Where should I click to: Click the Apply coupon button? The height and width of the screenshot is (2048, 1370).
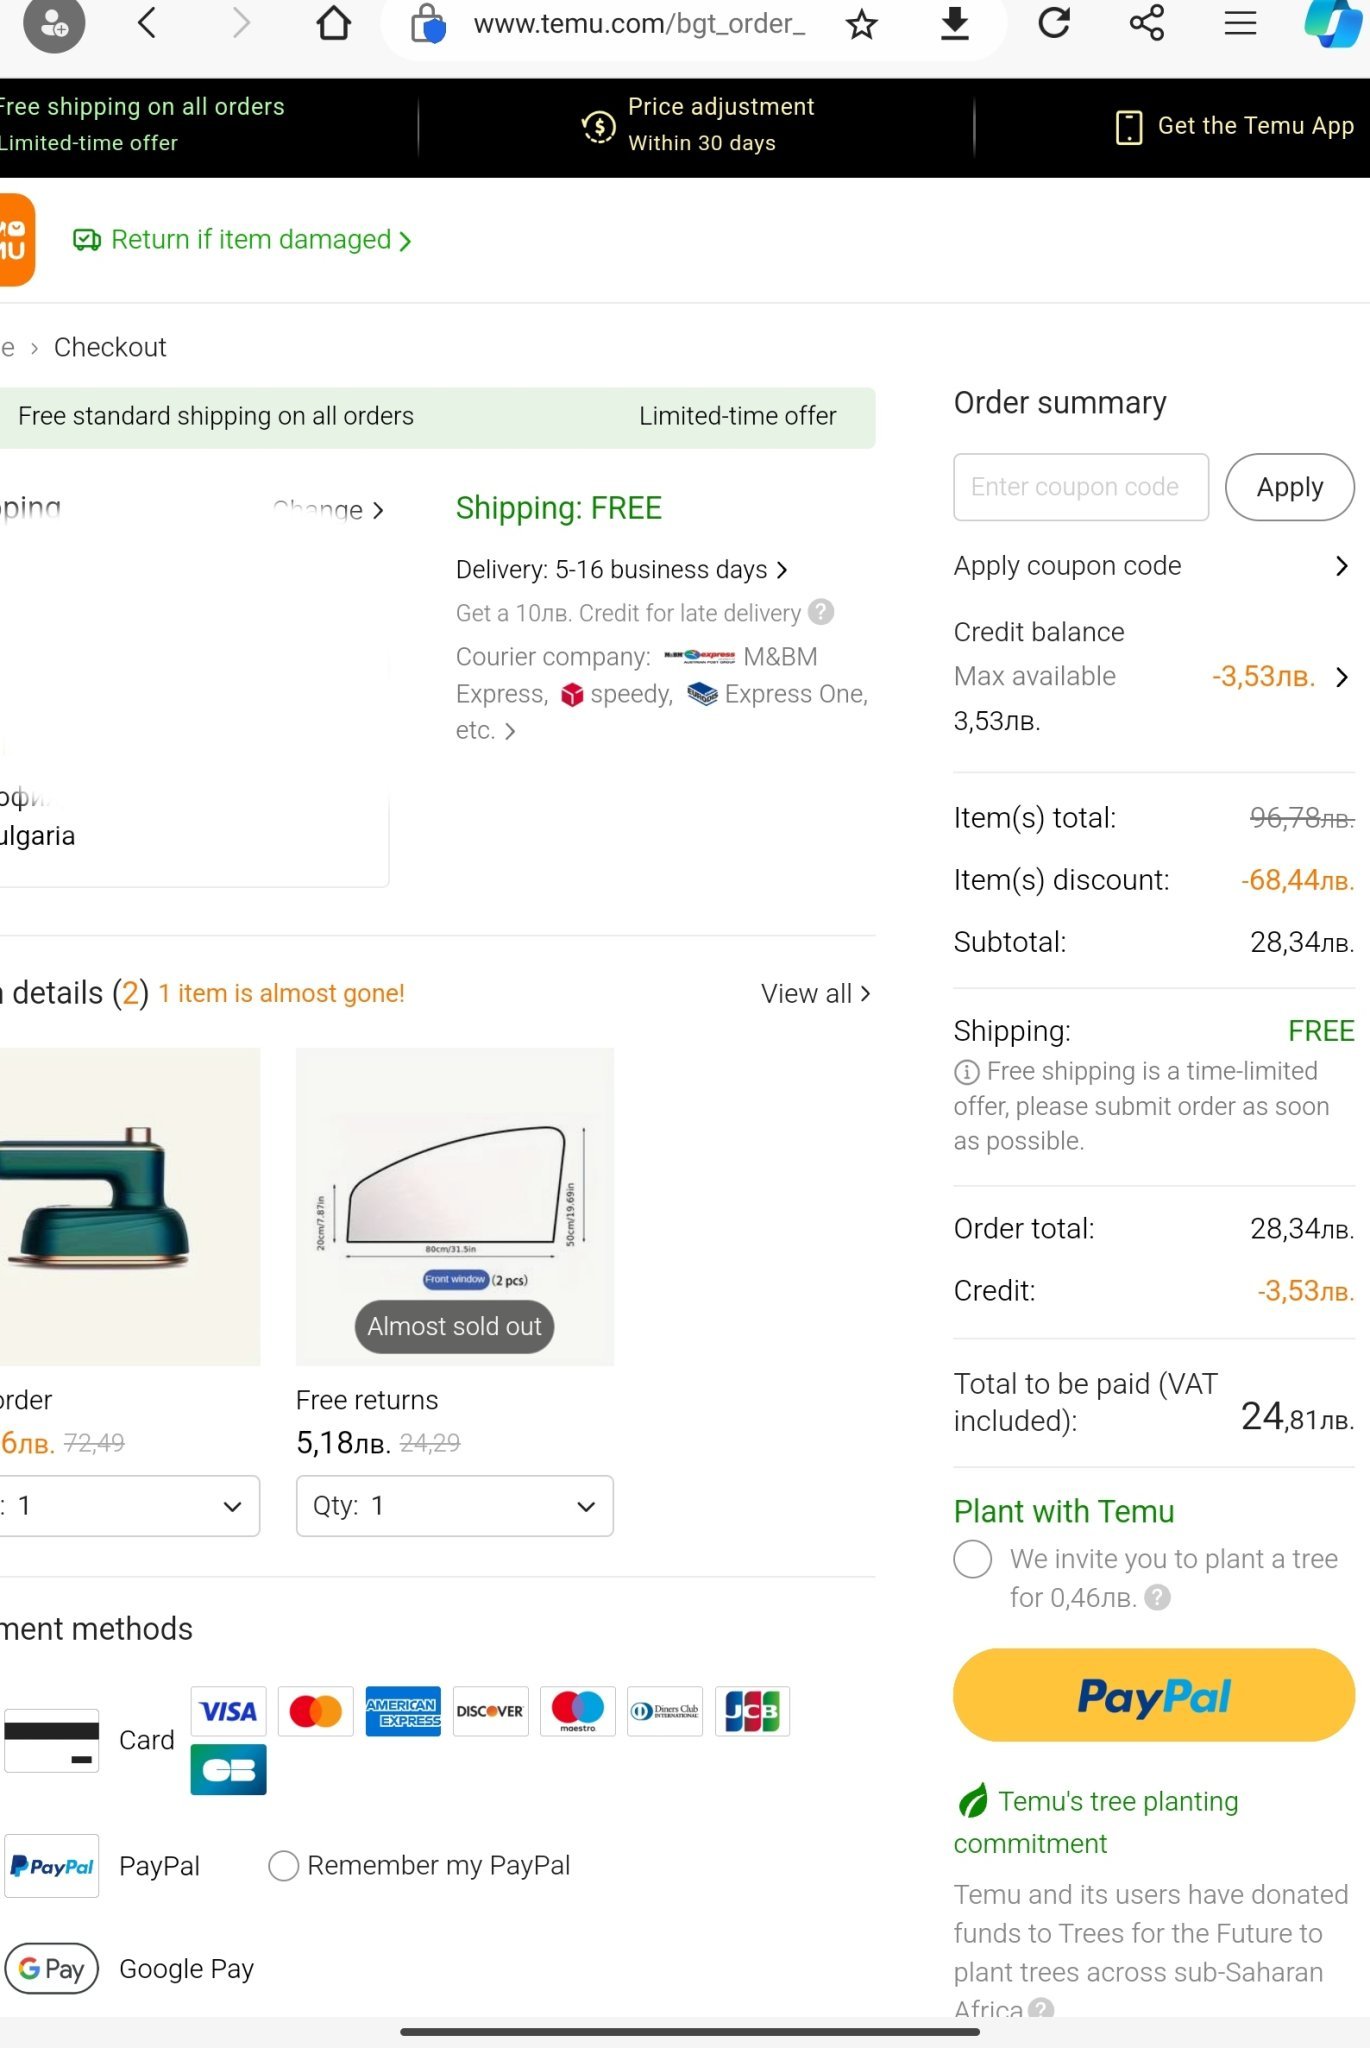point(1289,487)
